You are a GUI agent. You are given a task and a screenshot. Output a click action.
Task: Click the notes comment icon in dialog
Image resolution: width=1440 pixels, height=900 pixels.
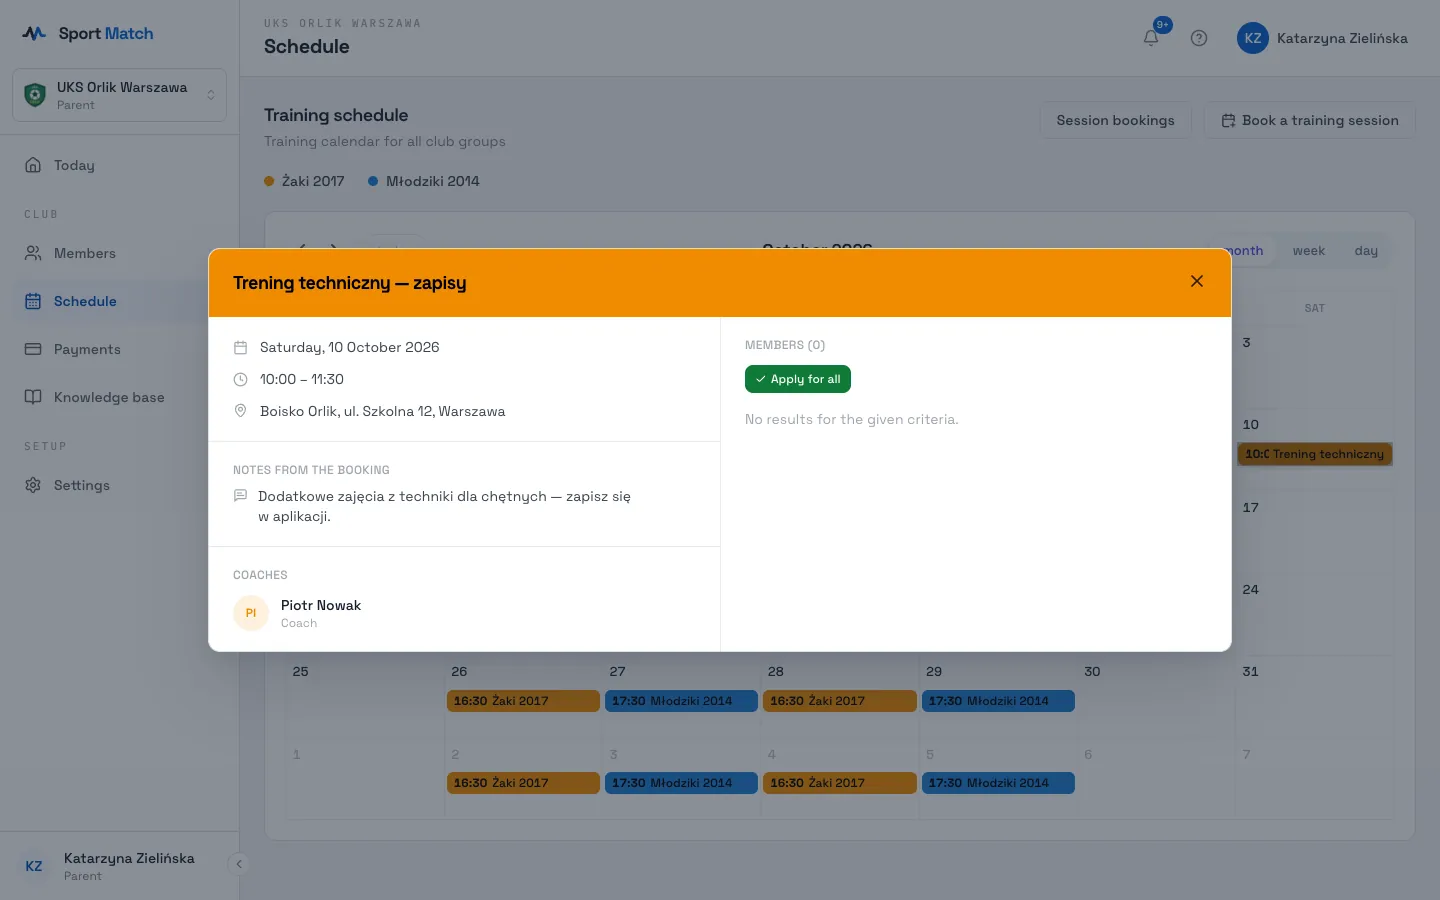(240, 496)
